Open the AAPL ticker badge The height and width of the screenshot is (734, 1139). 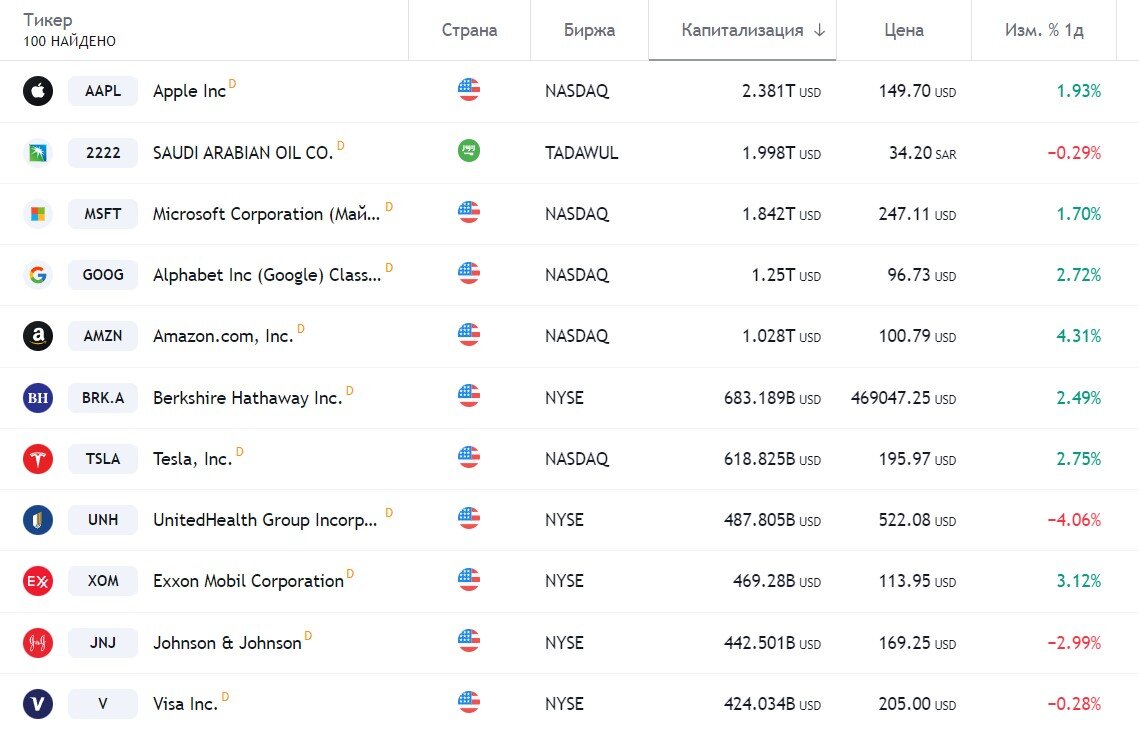(x=102, y=91)
